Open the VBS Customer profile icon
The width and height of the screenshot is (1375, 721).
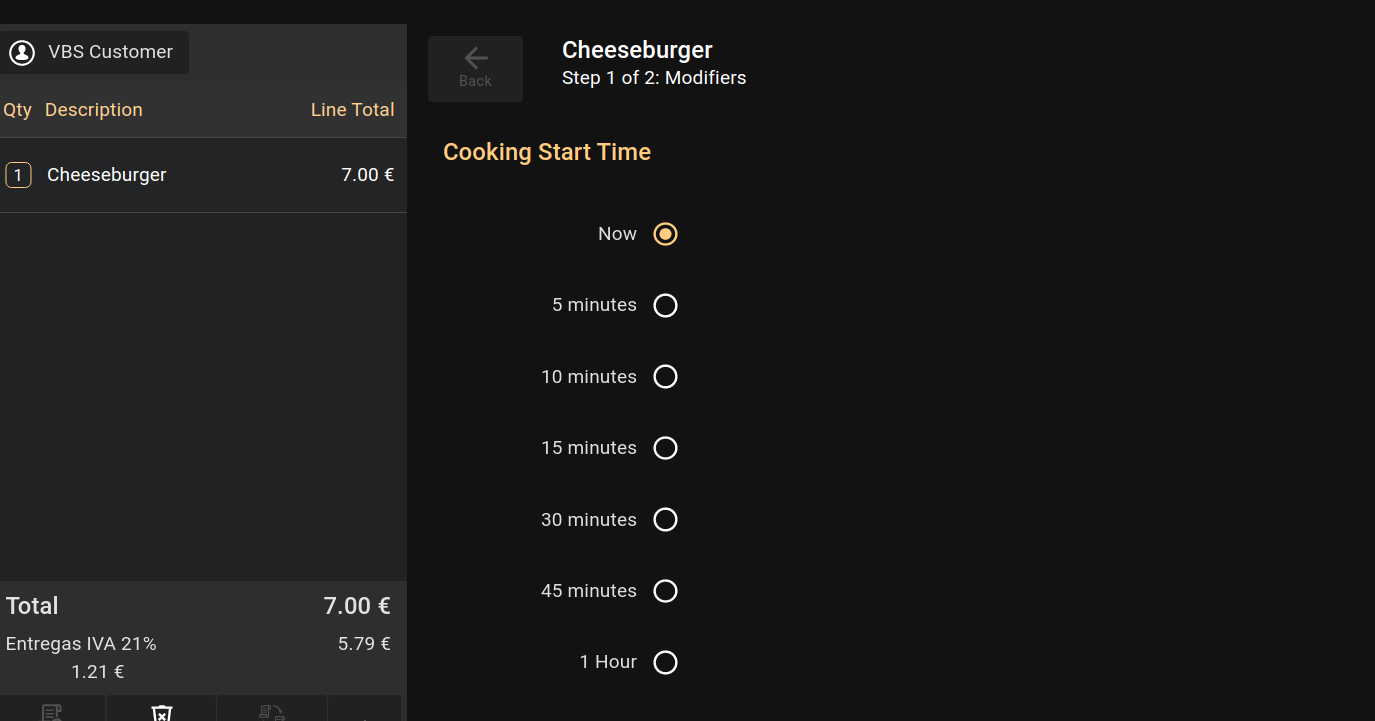click(x=22, y=53)
